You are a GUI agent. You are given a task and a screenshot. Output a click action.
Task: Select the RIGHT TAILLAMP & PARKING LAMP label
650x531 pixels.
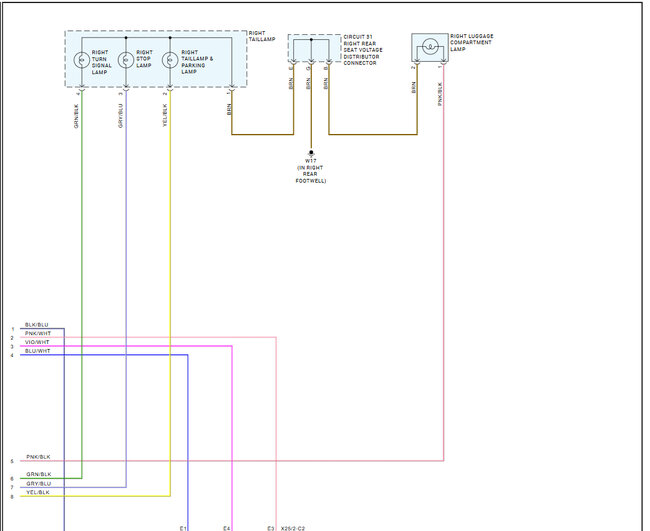pyautogui.click(x=197, y=62)
